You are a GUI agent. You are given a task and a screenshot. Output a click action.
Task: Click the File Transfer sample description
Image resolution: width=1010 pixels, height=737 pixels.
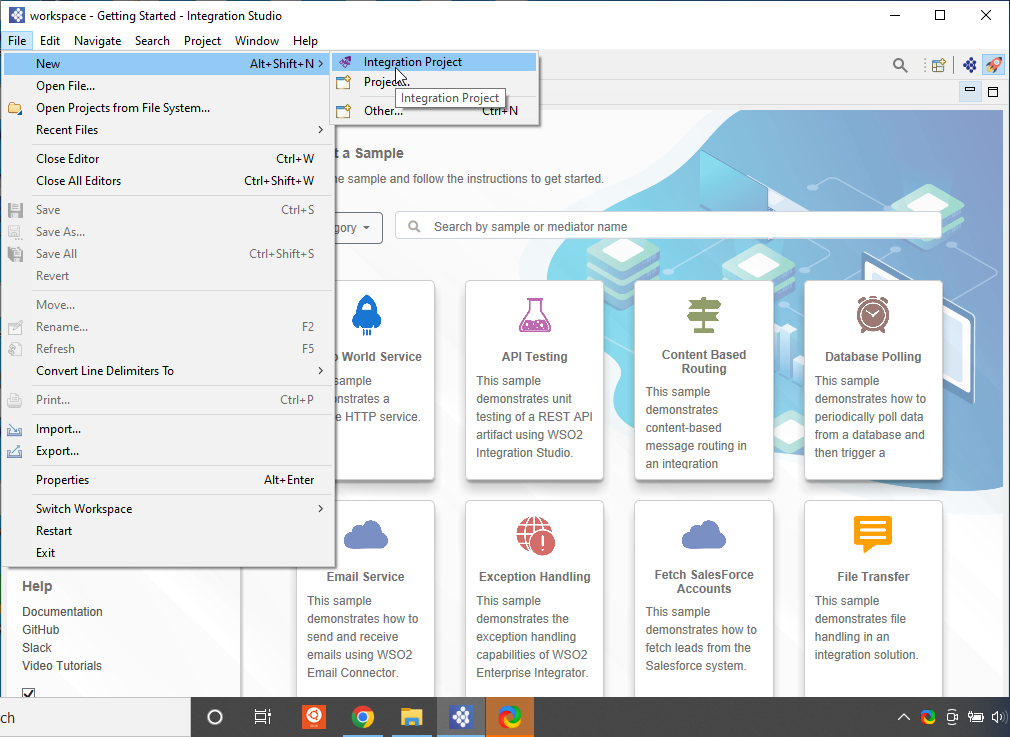pos(866,627)
